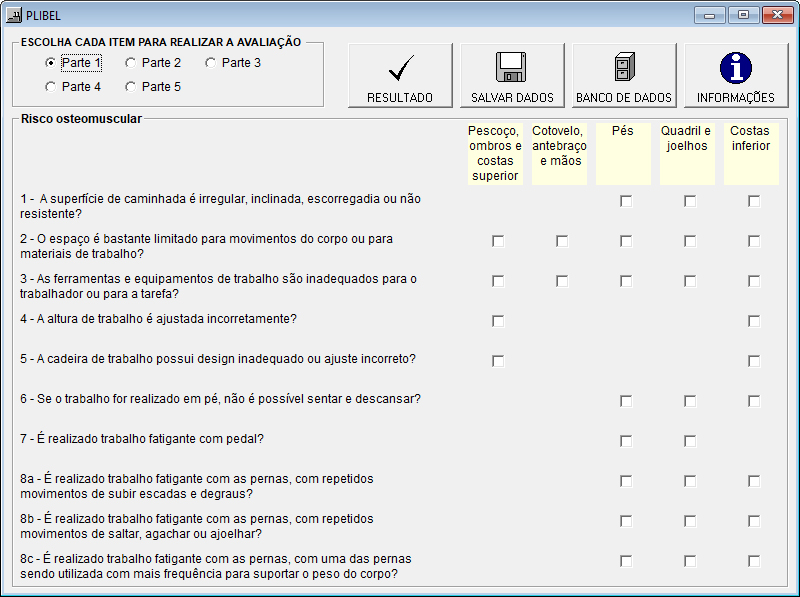Click the 'Risco osteomuscular' group label
Image resolution: width=800 pixels, height=597 pixels.
pos(81,119)
